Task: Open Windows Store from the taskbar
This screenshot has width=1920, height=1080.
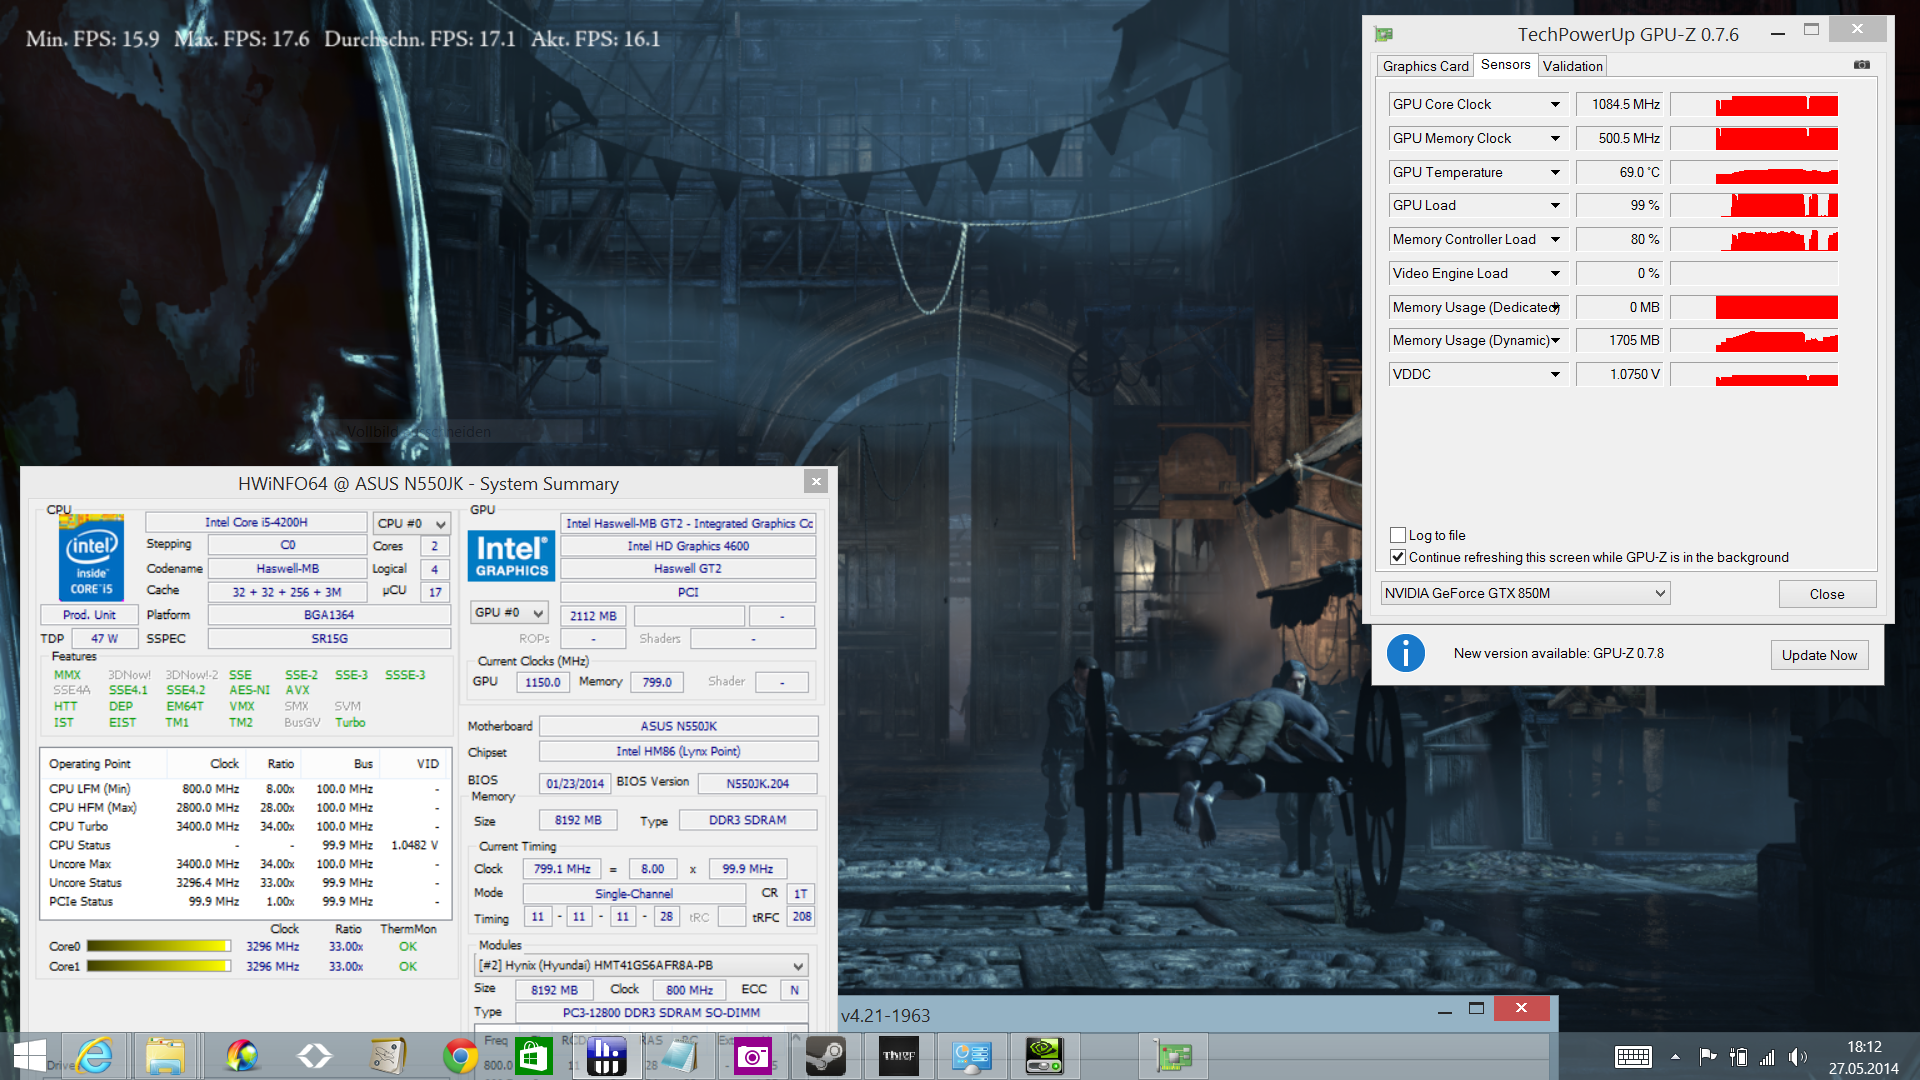Action: pos(533,1056)
